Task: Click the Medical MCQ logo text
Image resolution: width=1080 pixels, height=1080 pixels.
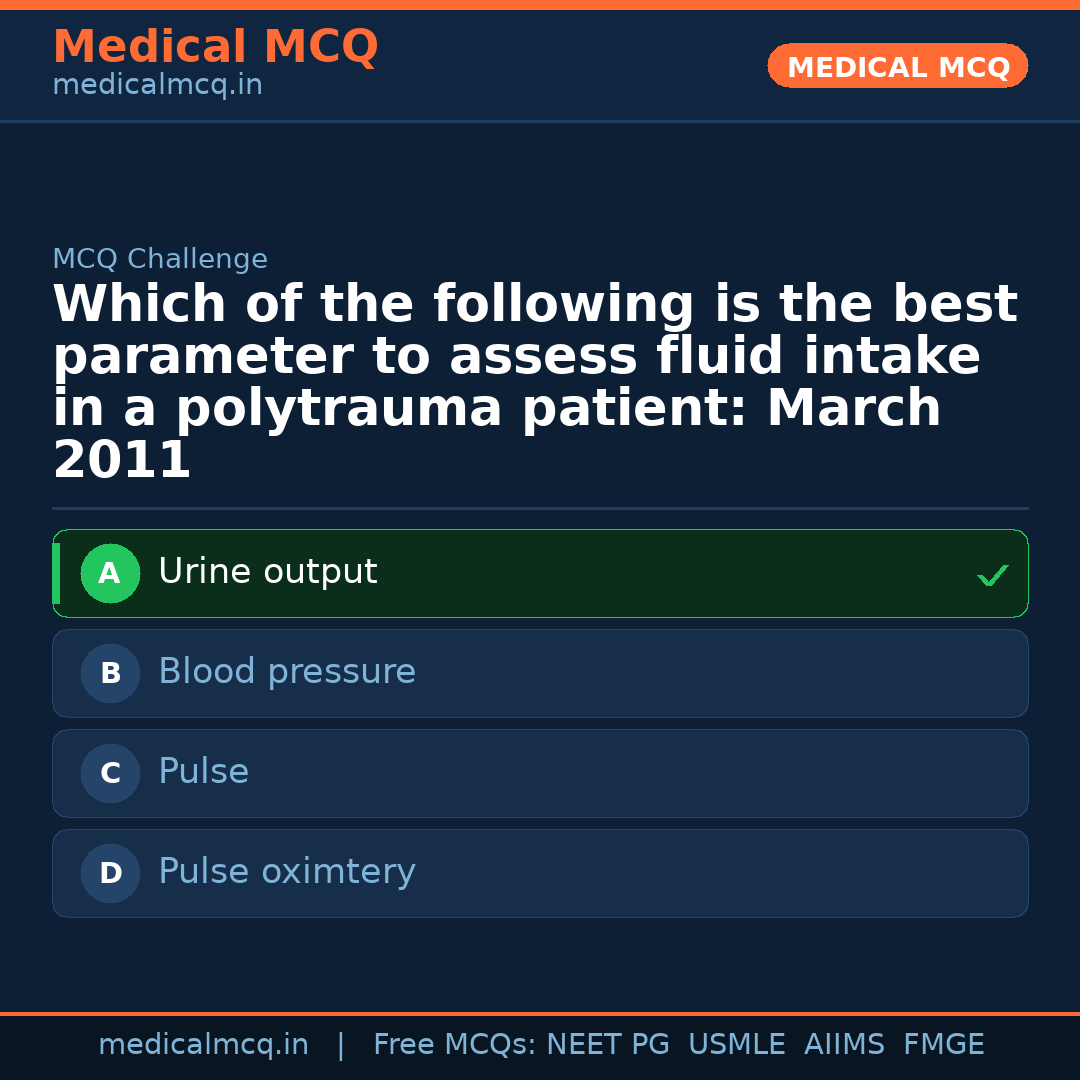Action: [x=215, y=47]
